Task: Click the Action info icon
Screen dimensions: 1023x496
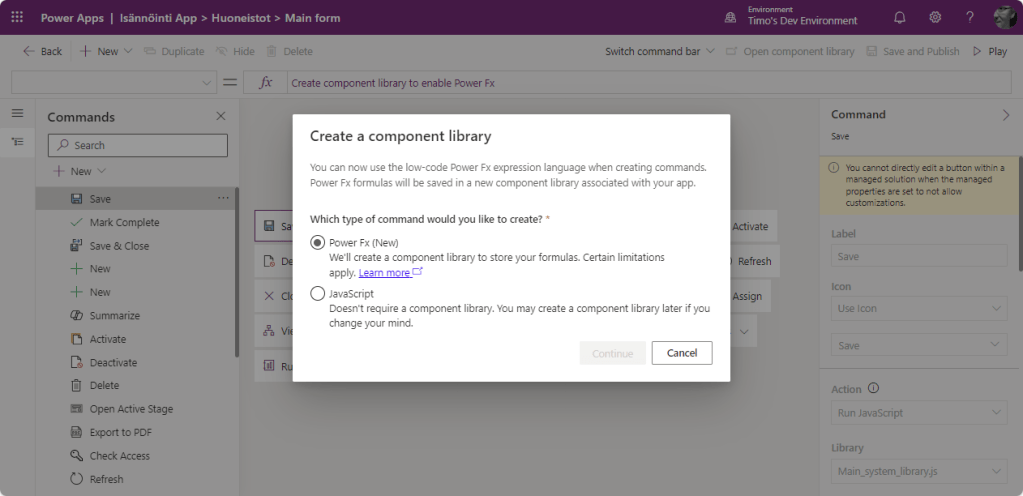Action: pos(873,389)
